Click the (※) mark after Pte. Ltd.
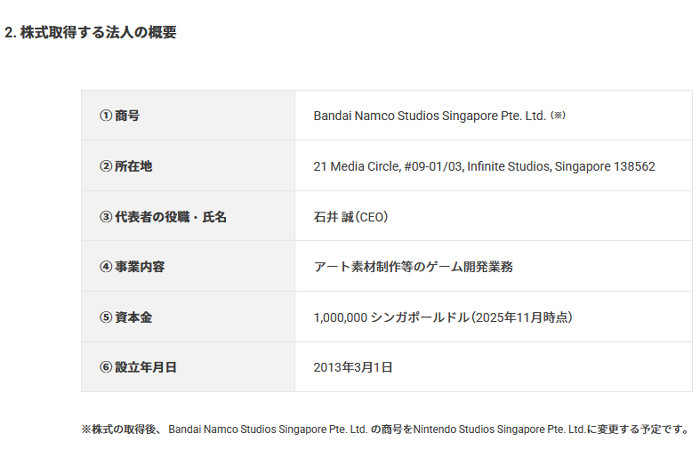 [558, 115]
